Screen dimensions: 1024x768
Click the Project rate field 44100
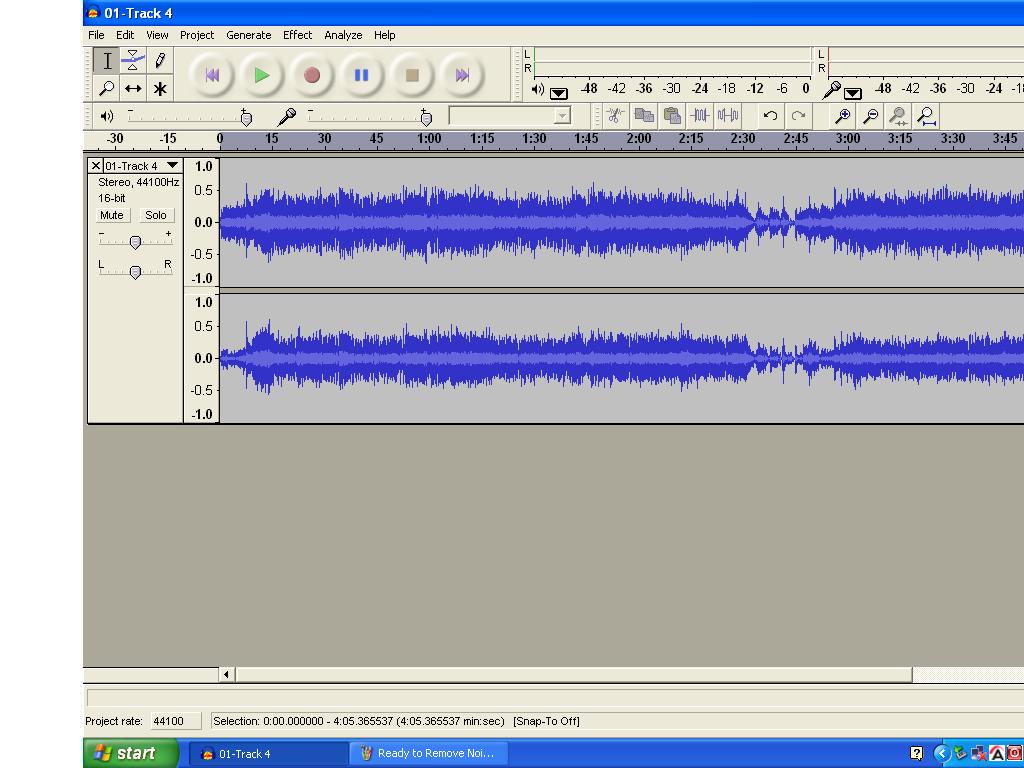click(176, 721)
